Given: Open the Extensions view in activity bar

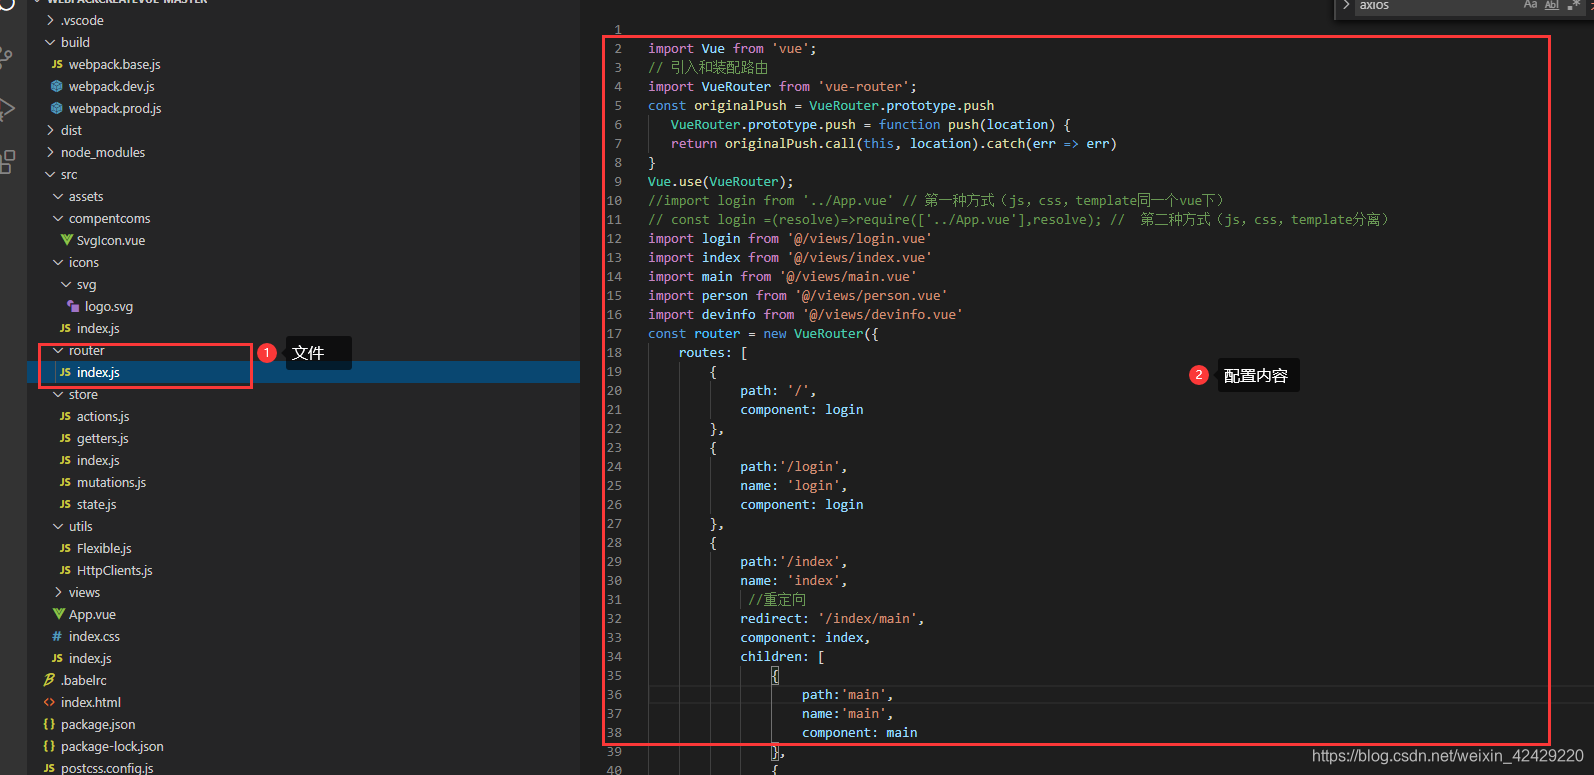Looking at the screenshot, I should pyautogui.click(x=7, y=161).
